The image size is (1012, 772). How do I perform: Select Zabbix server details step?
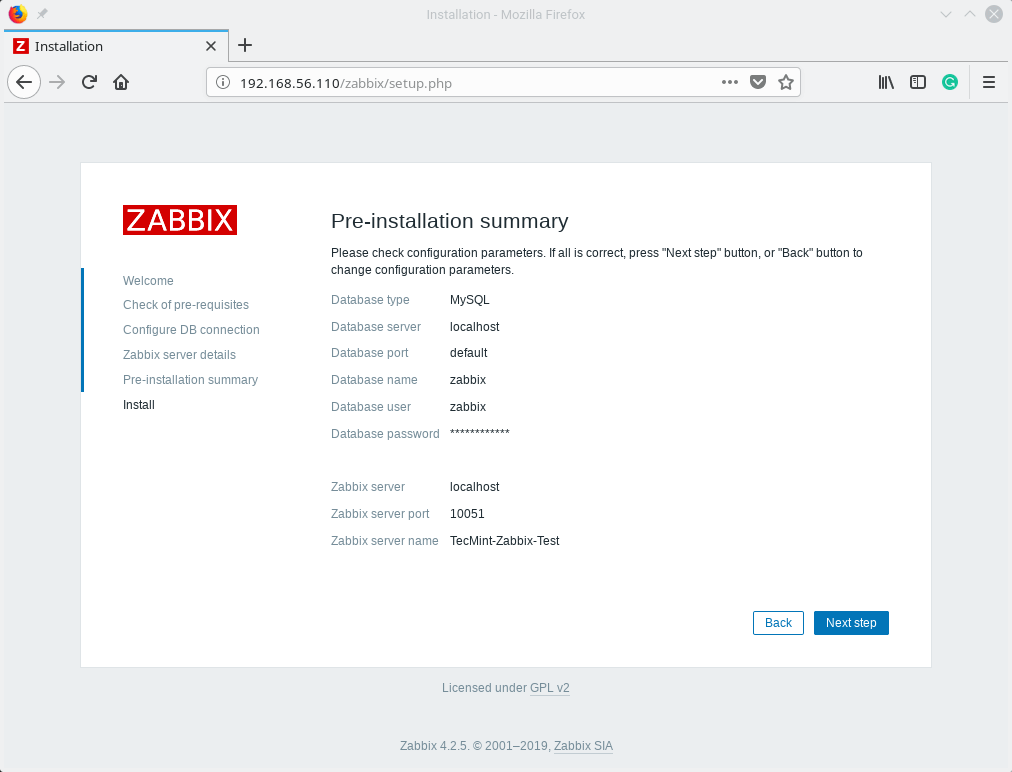pos(179,355)
